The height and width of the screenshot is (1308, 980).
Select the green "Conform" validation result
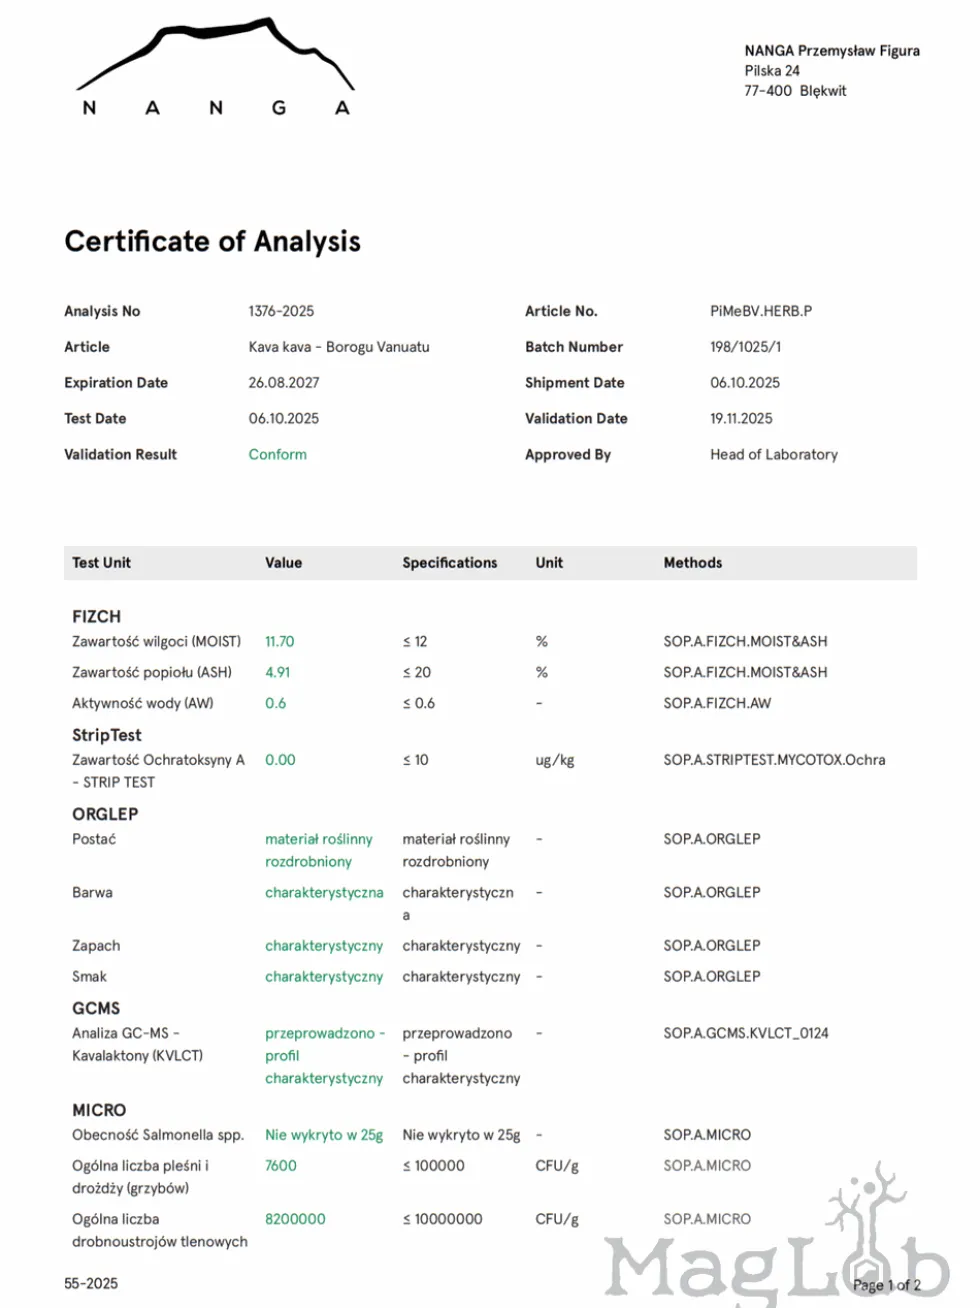(x=278, y=454)
